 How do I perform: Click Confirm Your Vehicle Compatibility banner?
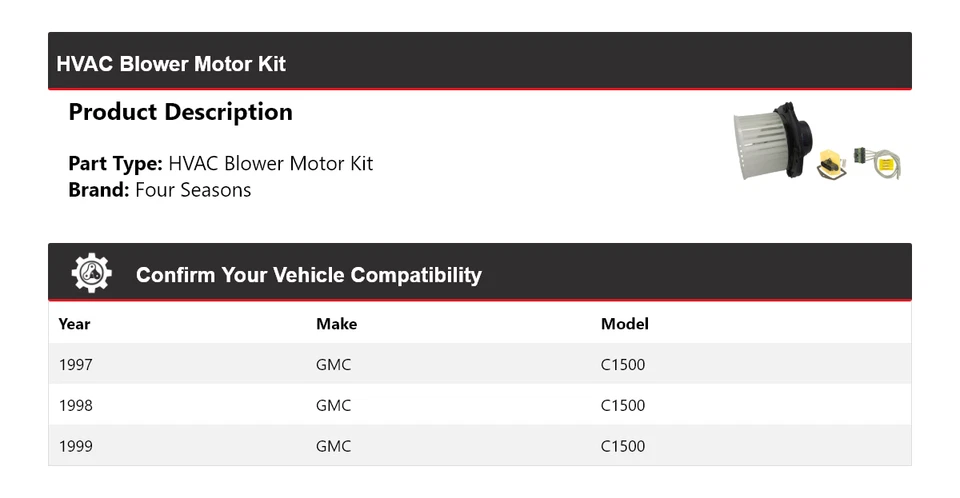pos(308,275)
